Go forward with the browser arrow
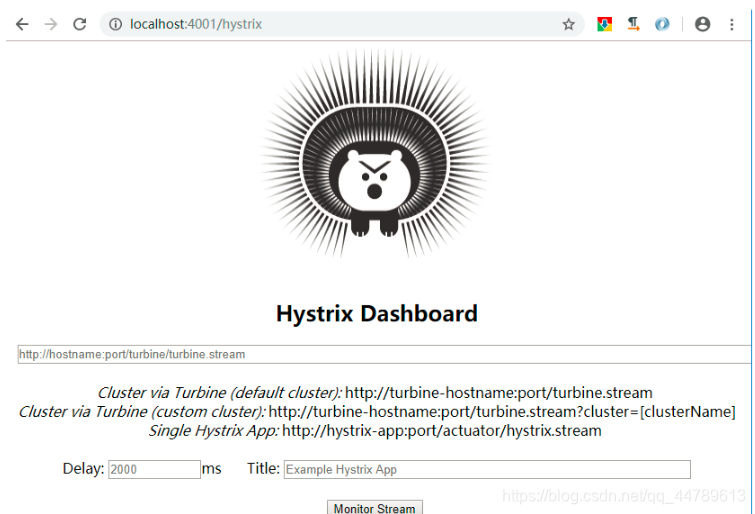Screen dimensions: 755x514 51,24
